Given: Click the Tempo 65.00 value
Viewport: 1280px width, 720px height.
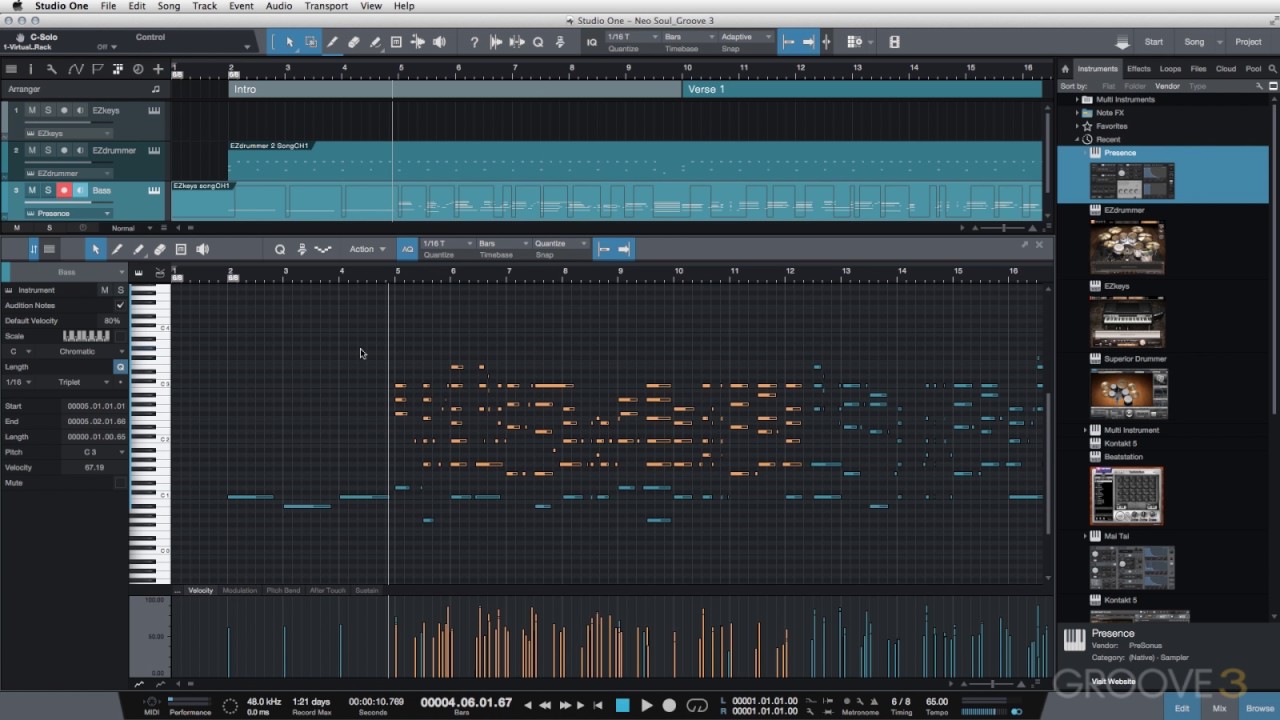Looking at the screenshot, I should [x=937, y=702].
